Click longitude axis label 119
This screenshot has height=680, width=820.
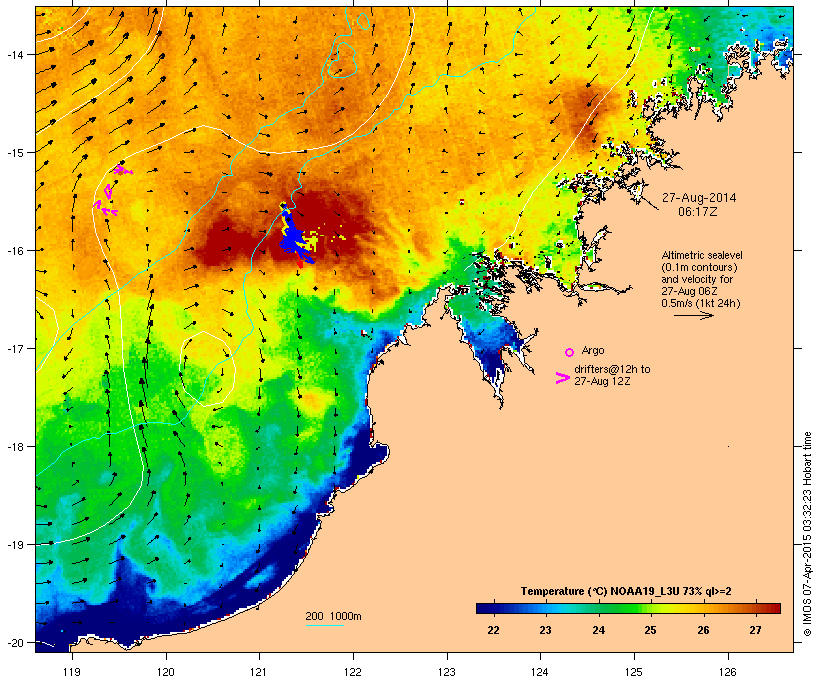pos(72,672)
